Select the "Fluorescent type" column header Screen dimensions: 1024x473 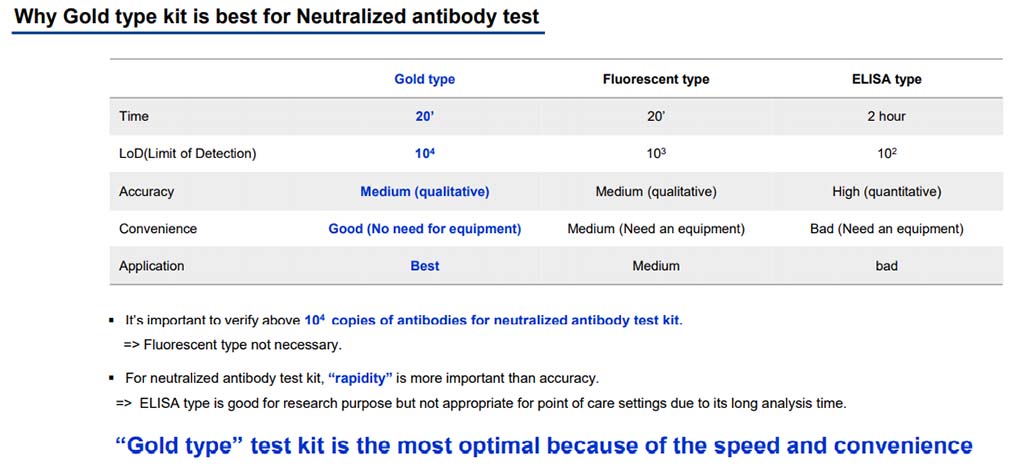click(656, 79)
